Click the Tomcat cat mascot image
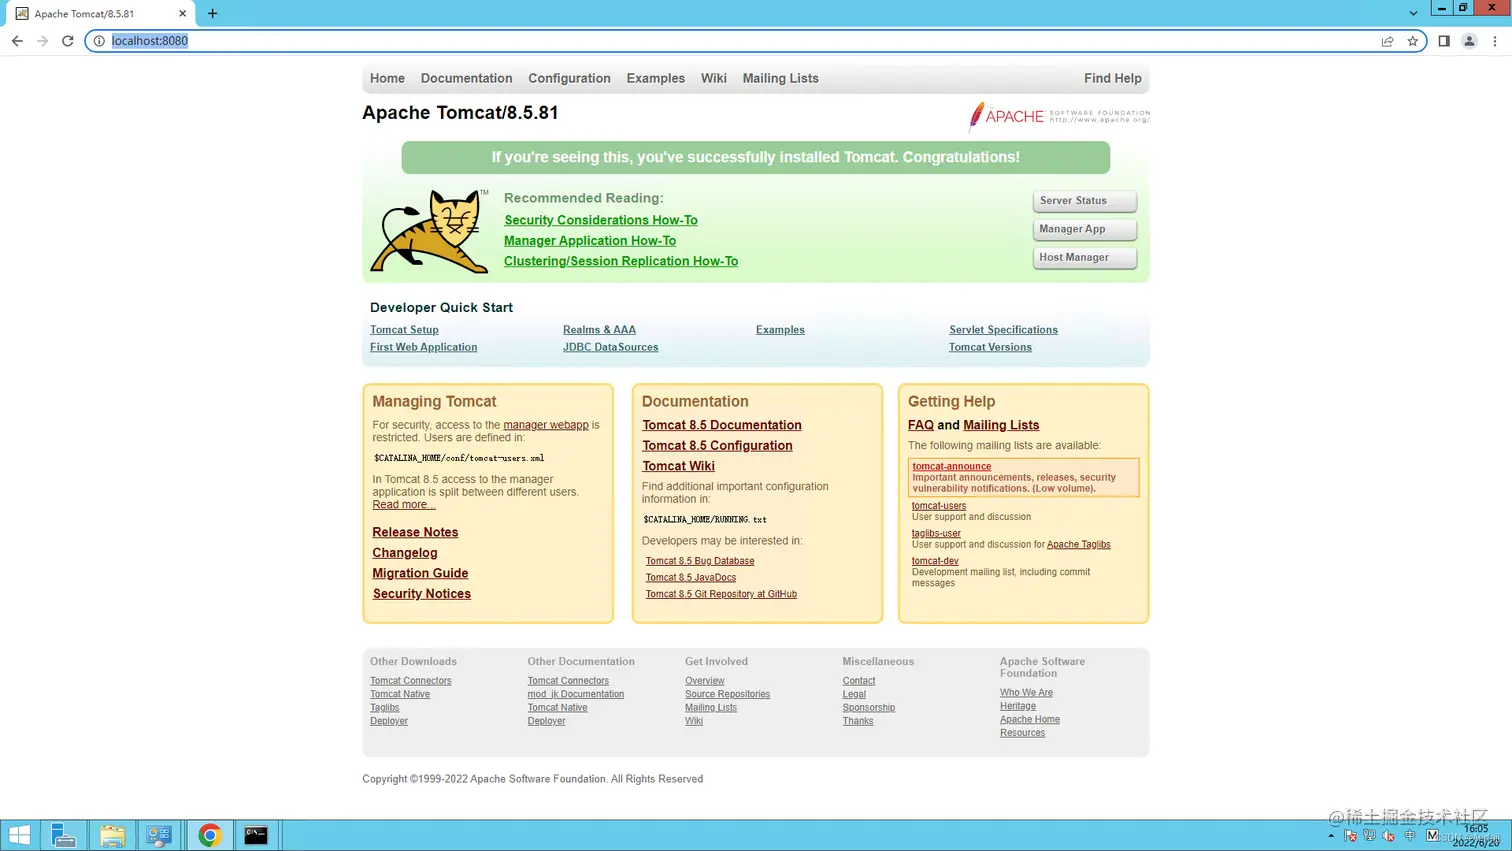The height and width of the screenshot is (851, 1512). pos(430,231)
